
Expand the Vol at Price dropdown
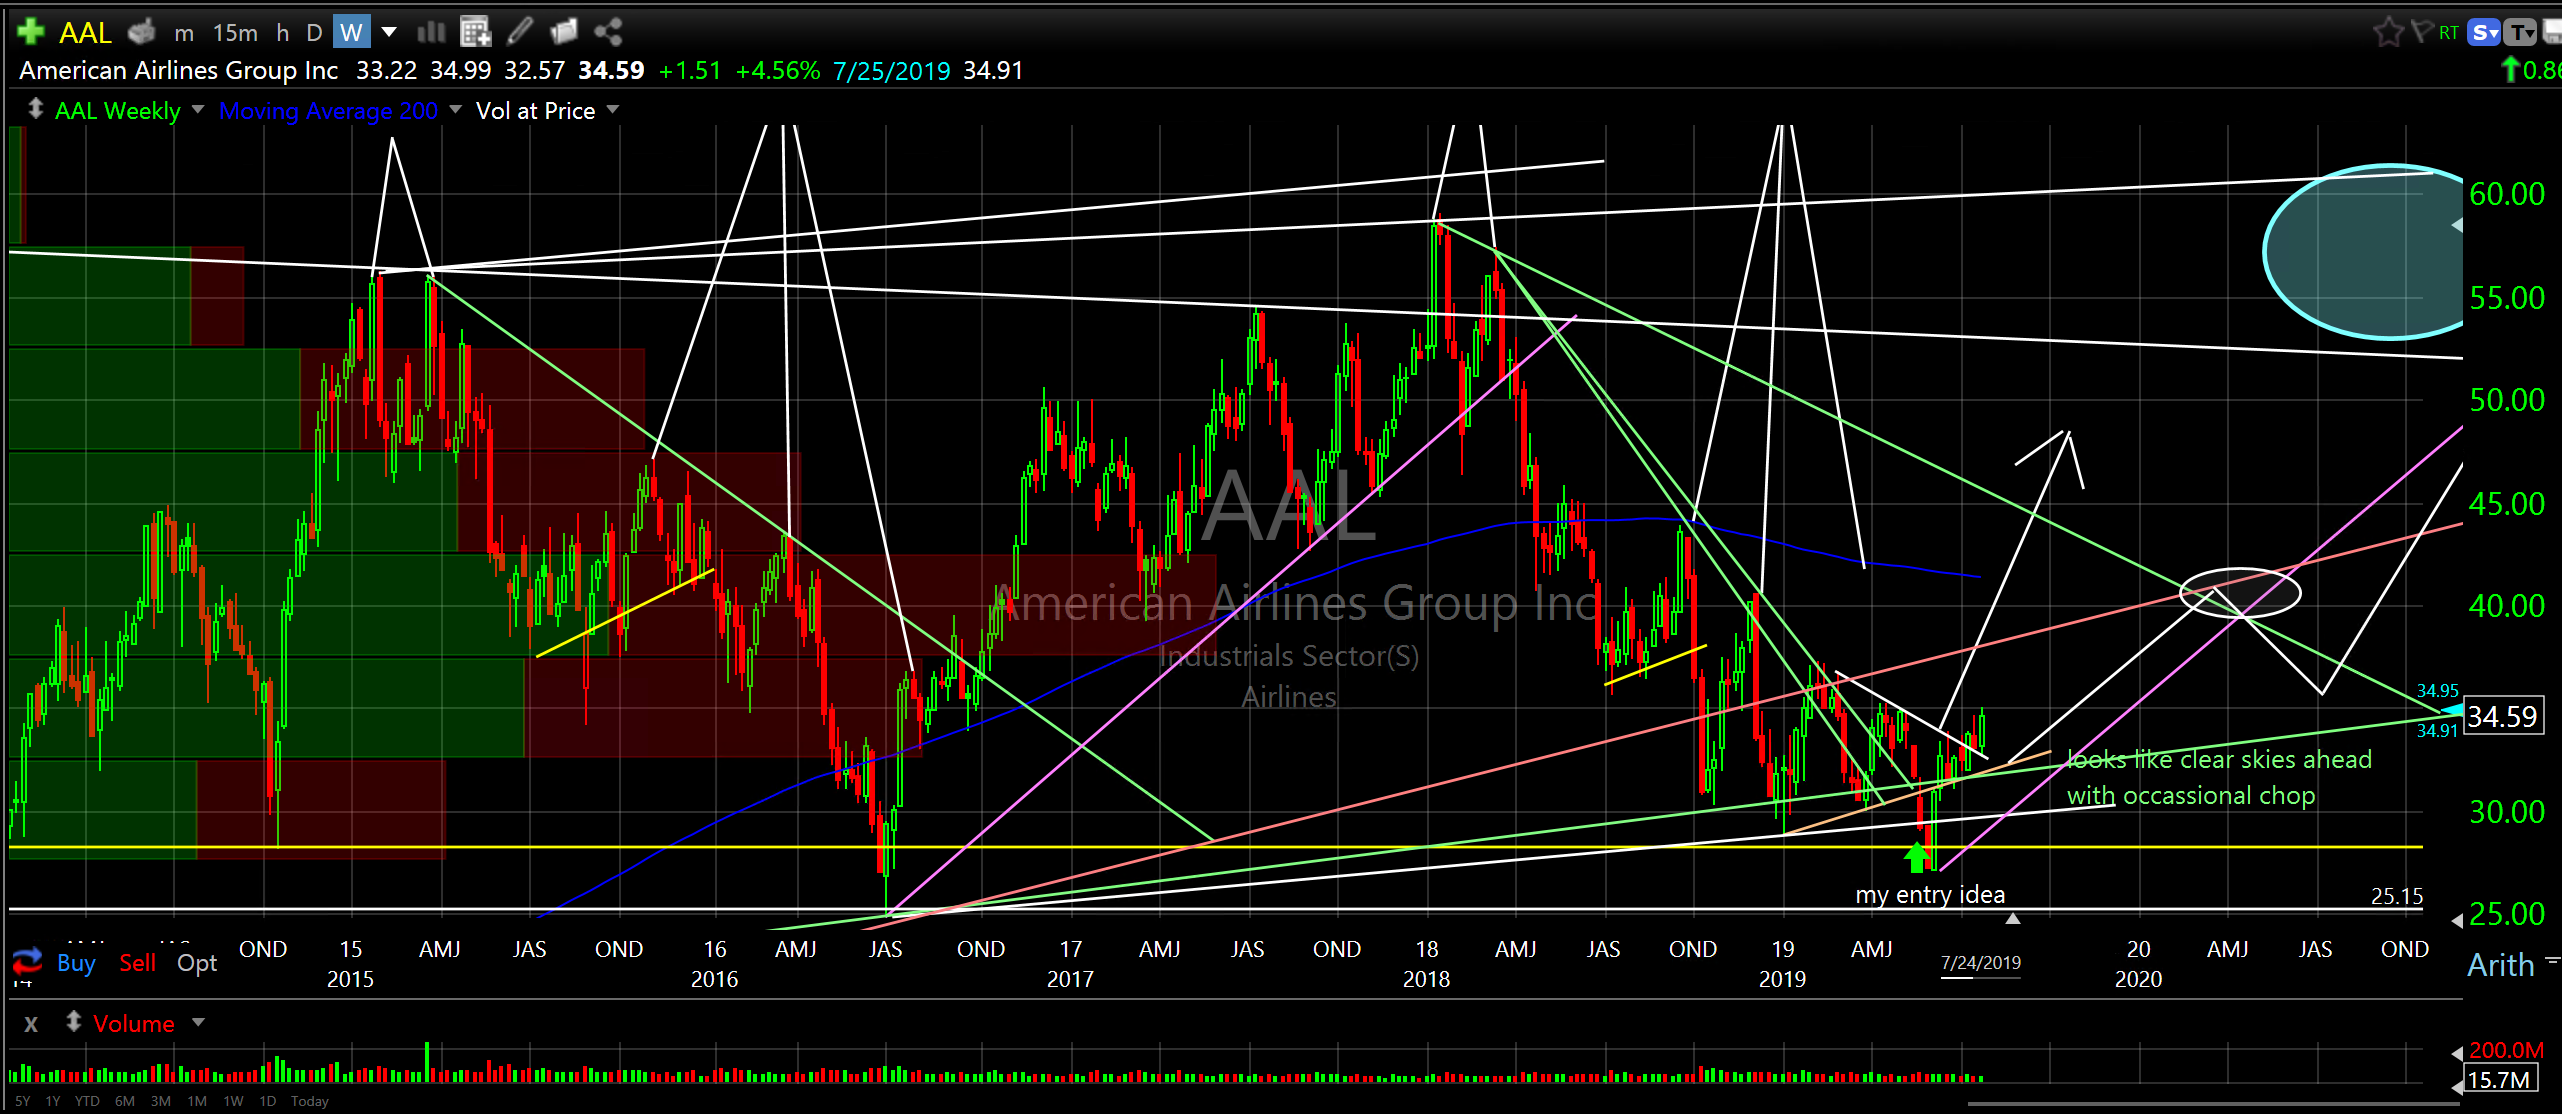(x=613, y=110)
